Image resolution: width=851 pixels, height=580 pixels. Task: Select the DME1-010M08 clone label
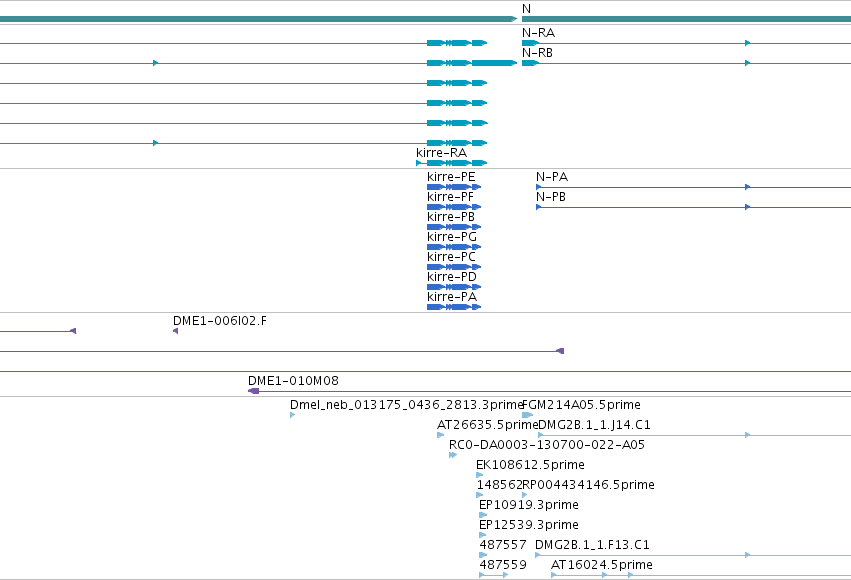(293, 381)
